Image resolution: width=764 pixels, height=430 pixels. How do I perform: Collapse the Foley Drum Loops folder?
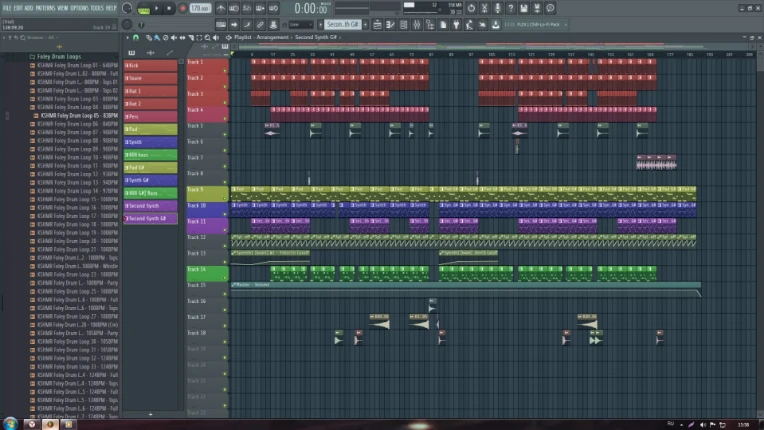(x=59, y=56)
